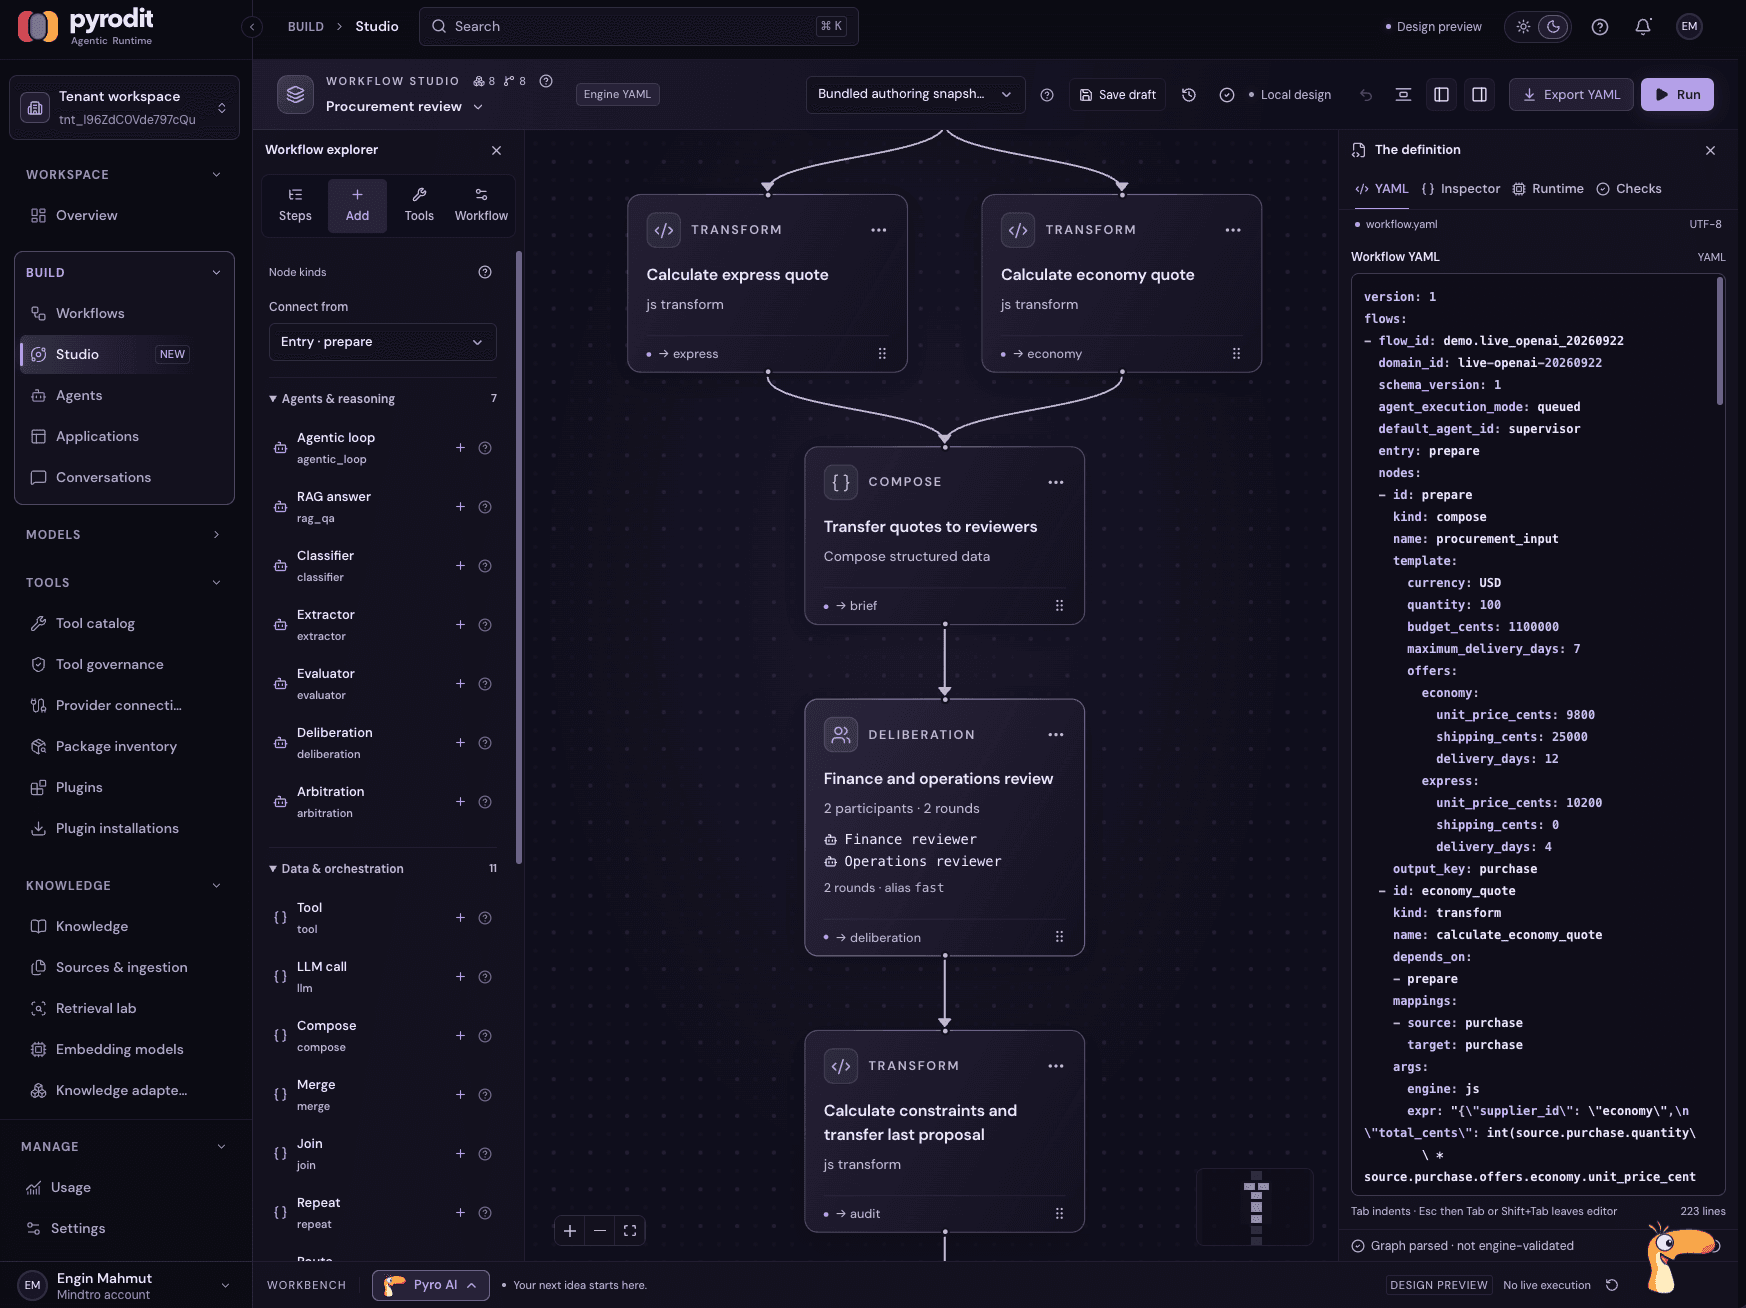The height and width of the screenshot is (1308, 1746).
Task: Click the Run button
Action: 1677,95
